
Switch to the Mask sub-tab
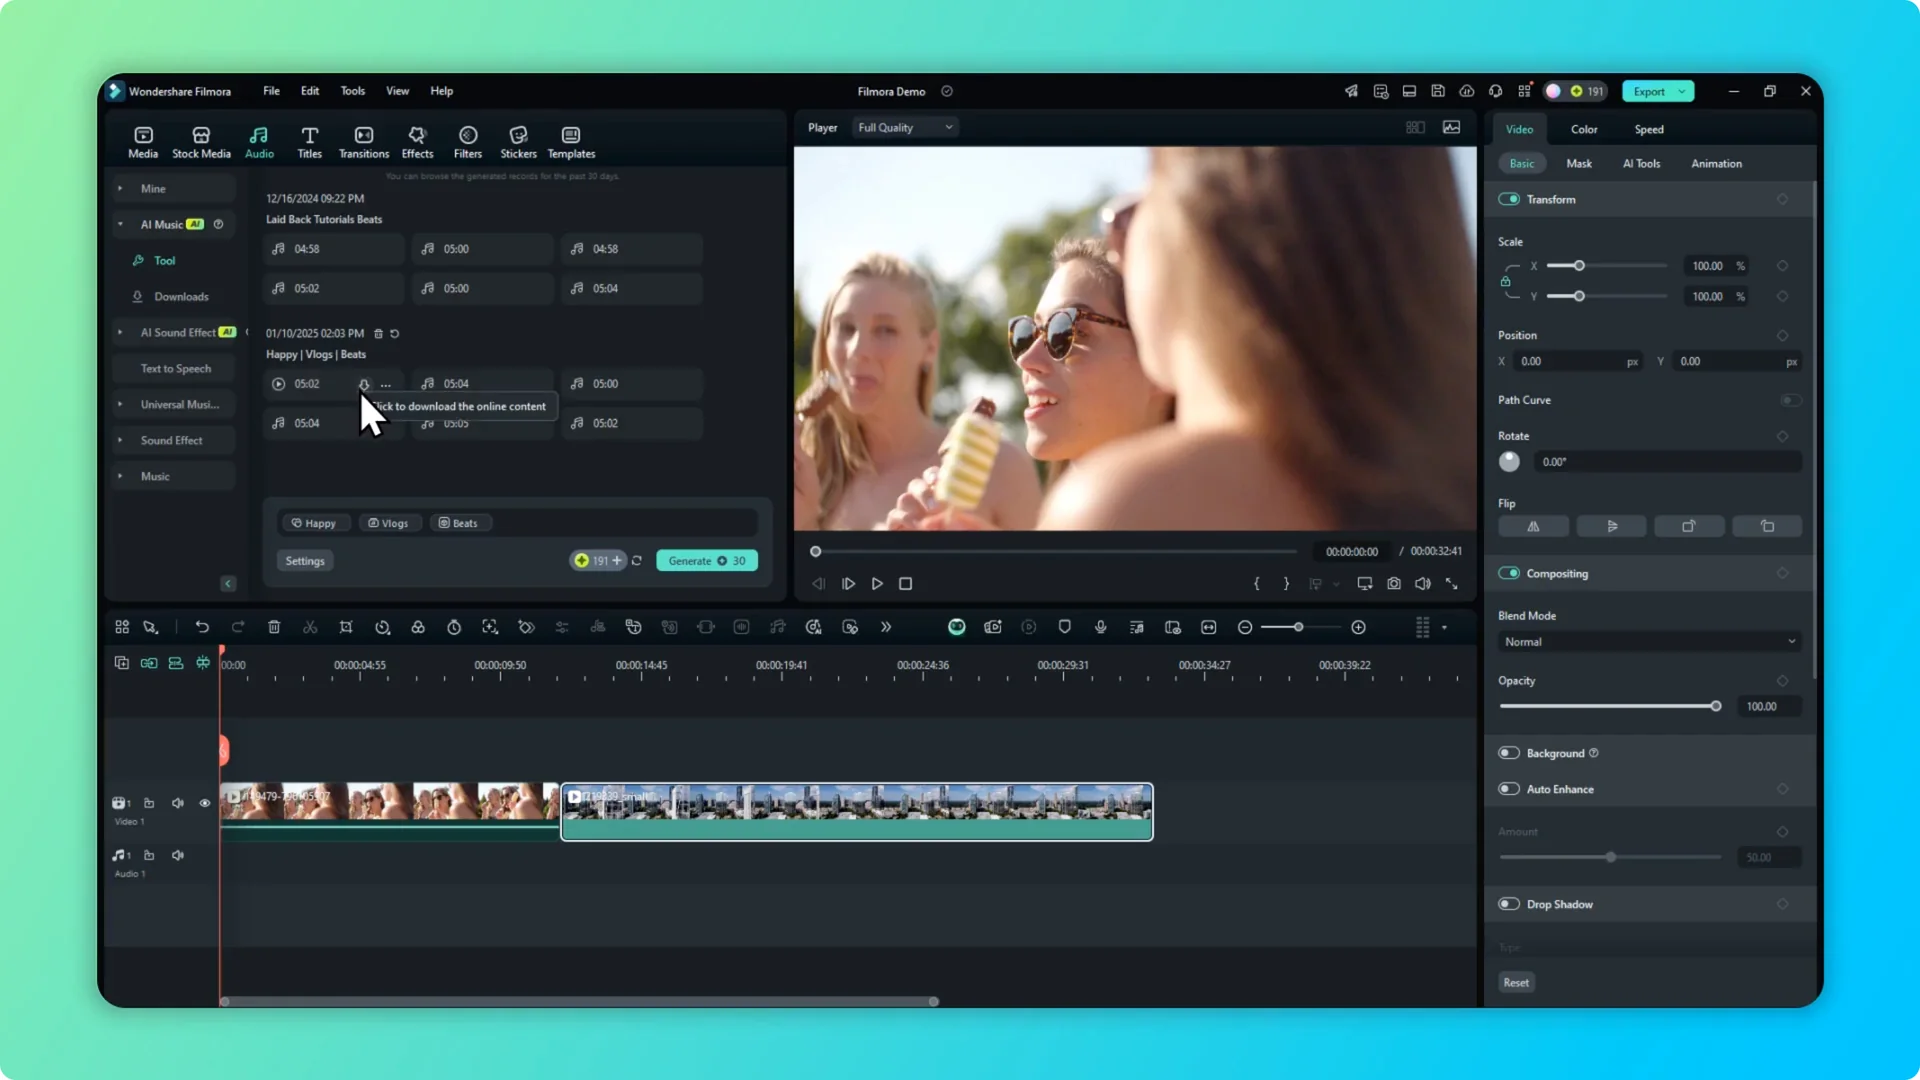[x=1579, y=163]
